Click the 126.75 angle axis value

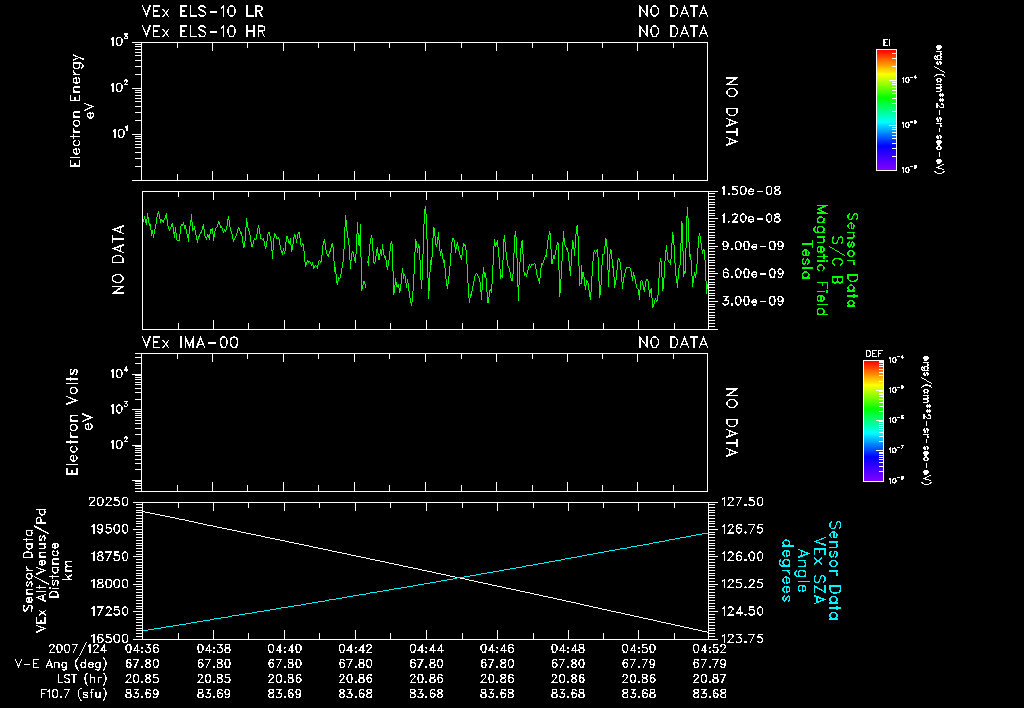[743, 529]
